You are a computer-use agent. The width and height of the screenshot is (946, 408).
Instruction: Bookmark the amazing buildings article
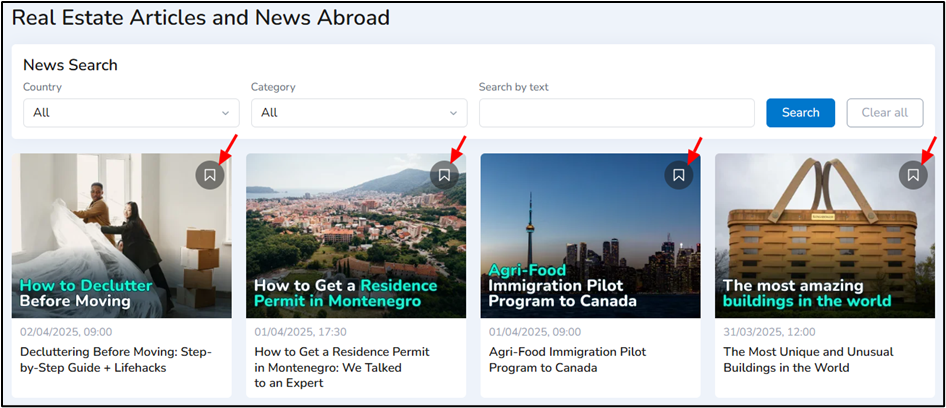pos(913,175)
